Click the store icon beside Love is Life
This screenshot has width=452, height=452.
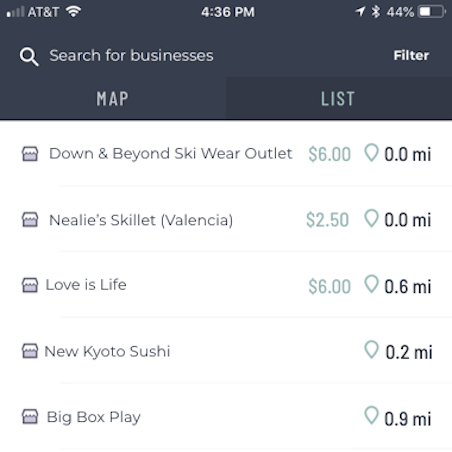point(30,285)
